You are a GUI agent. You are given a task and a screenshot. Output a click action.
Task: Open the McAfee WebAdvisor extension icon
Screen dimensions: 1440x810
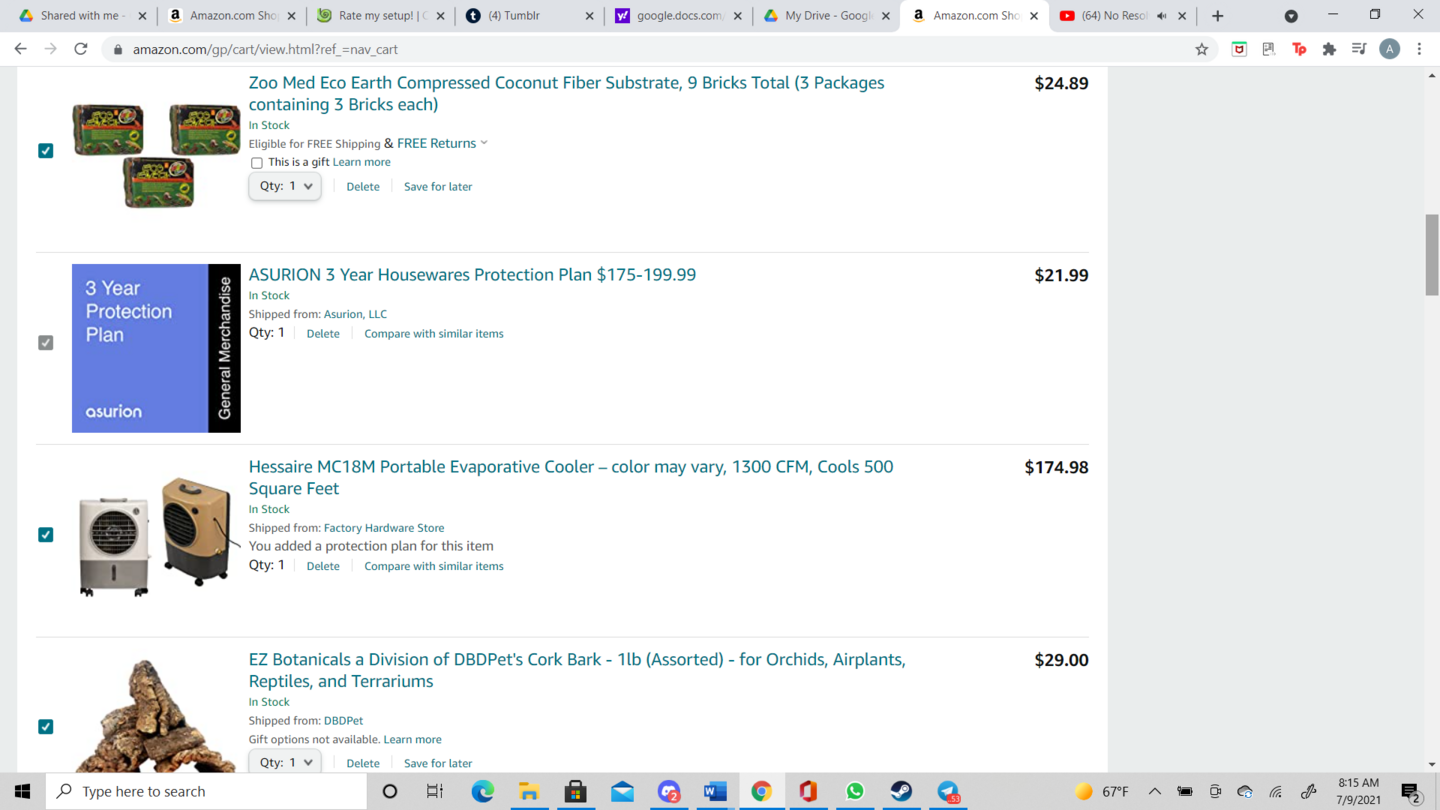(1239, 49)
